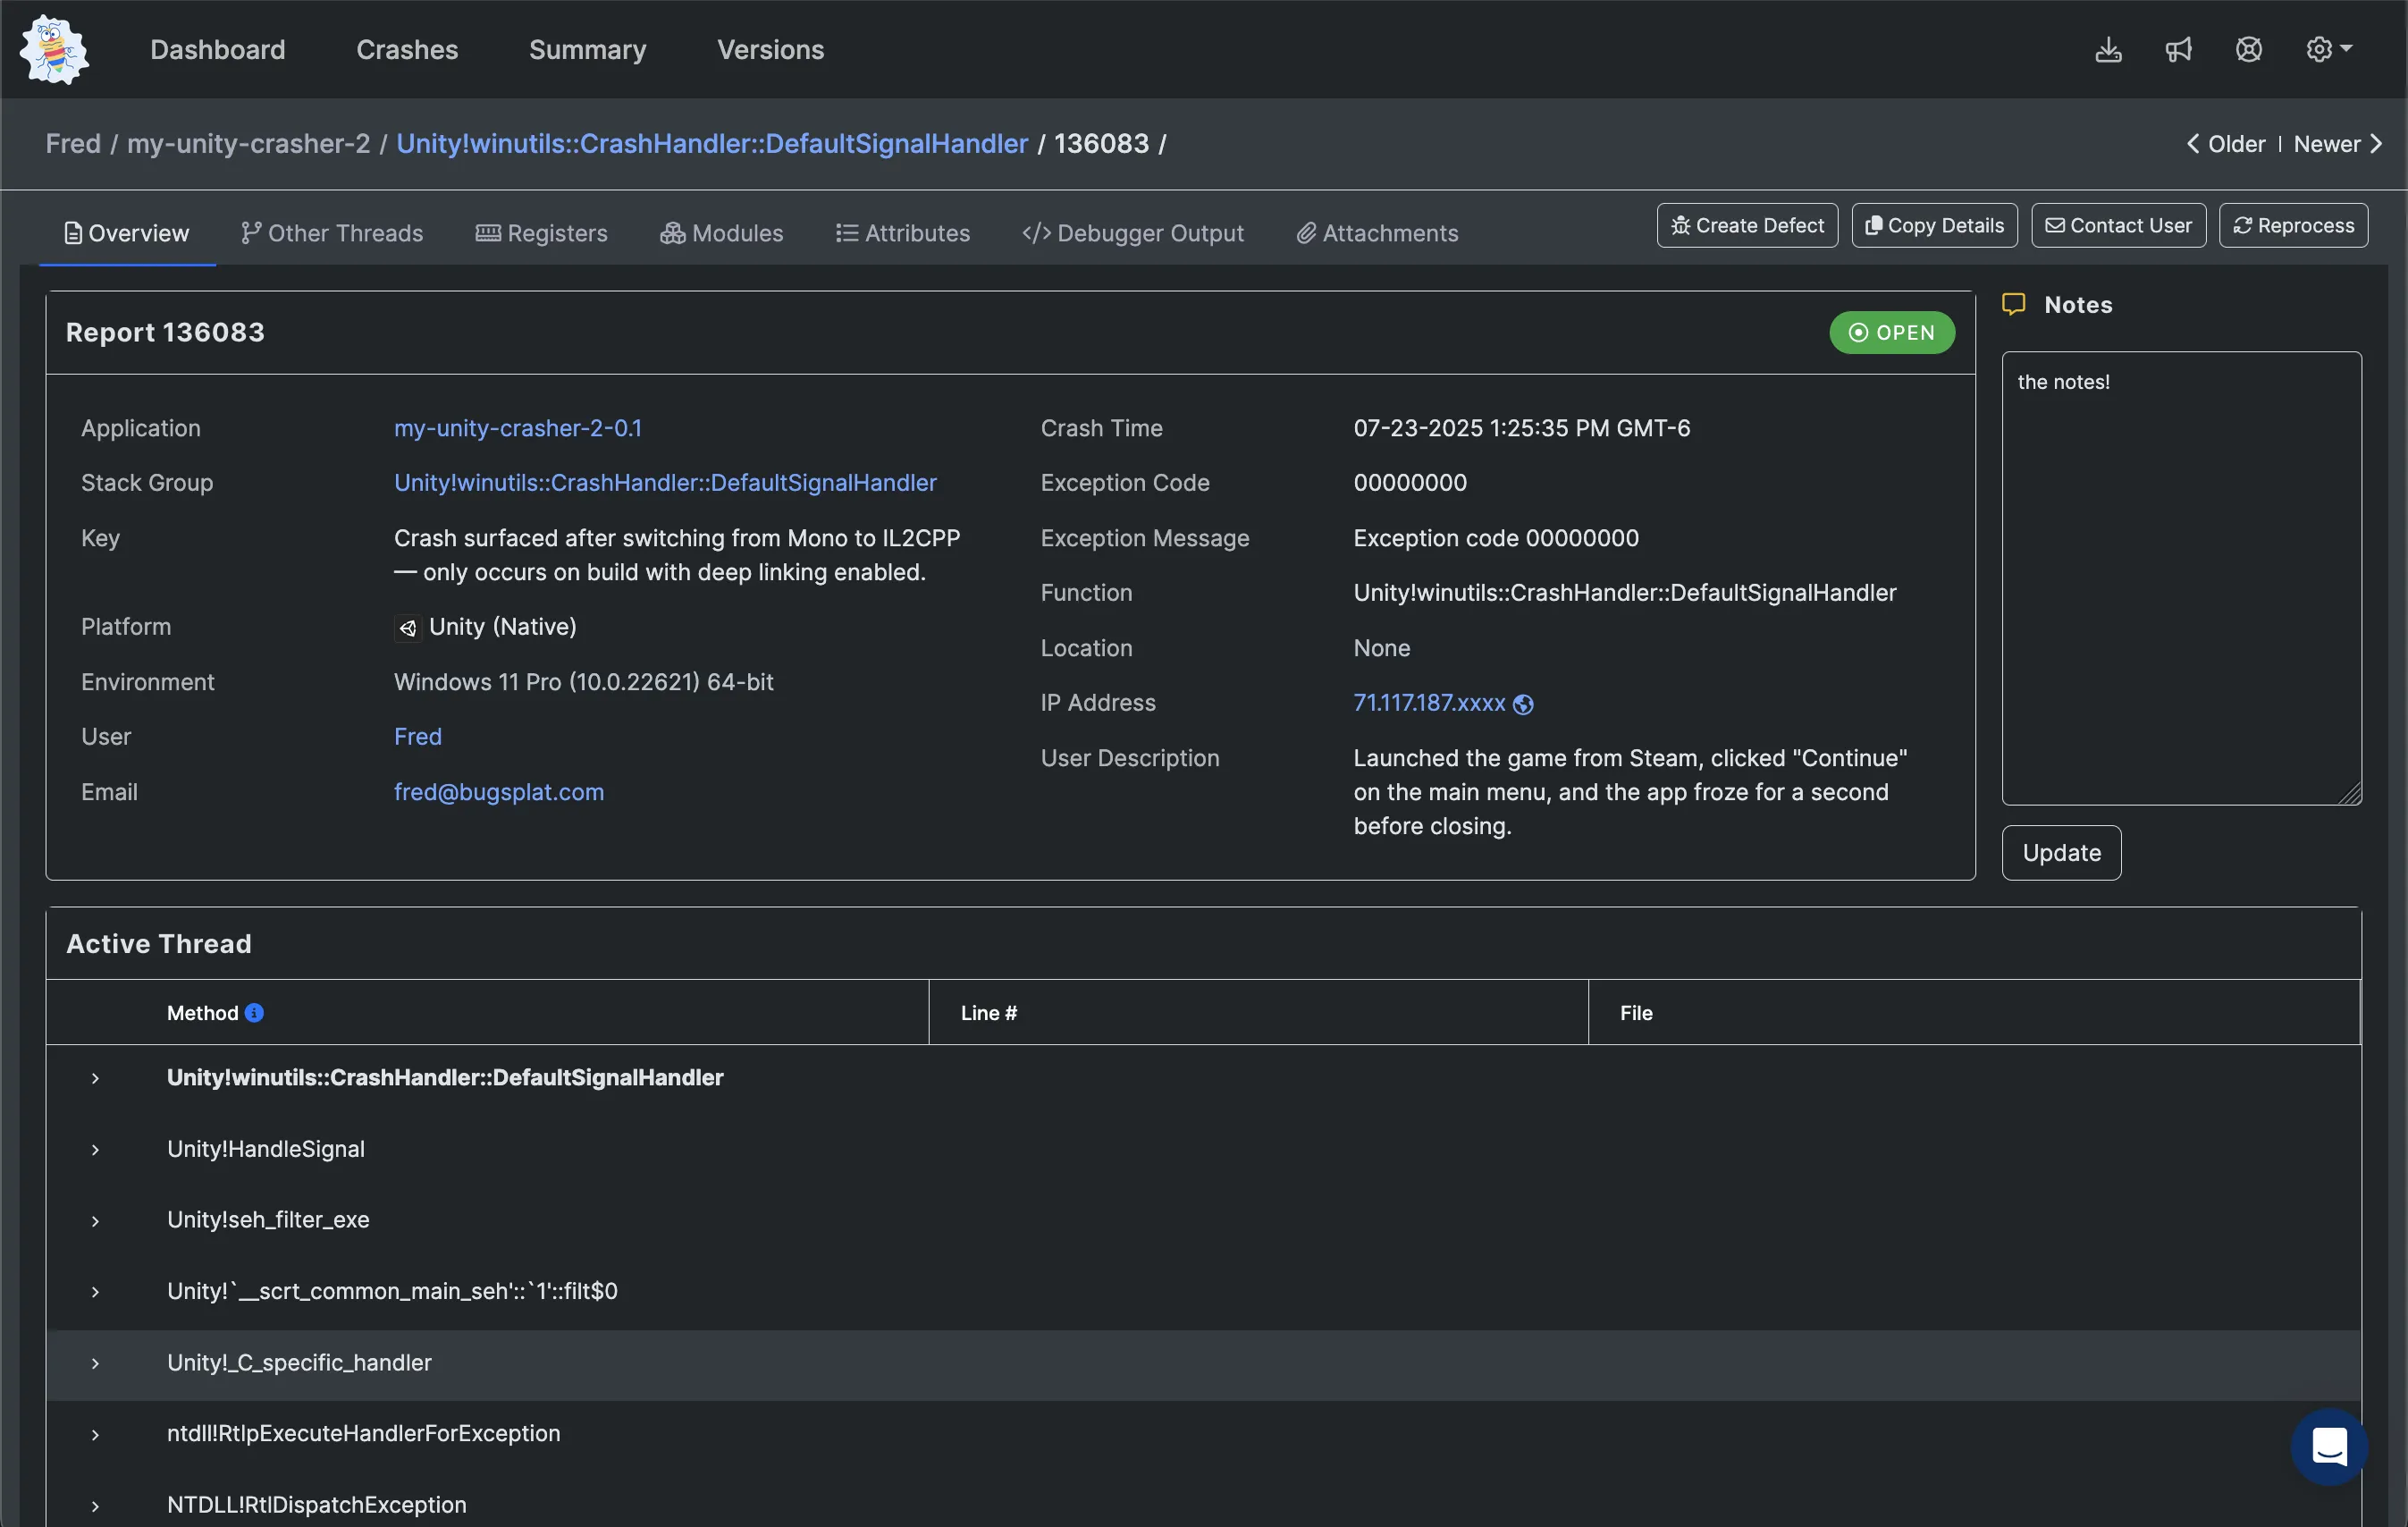Click the Environment value Windows 11 Pro
The width and height of the screenshot is (2408, 1527).
point(583,682)
